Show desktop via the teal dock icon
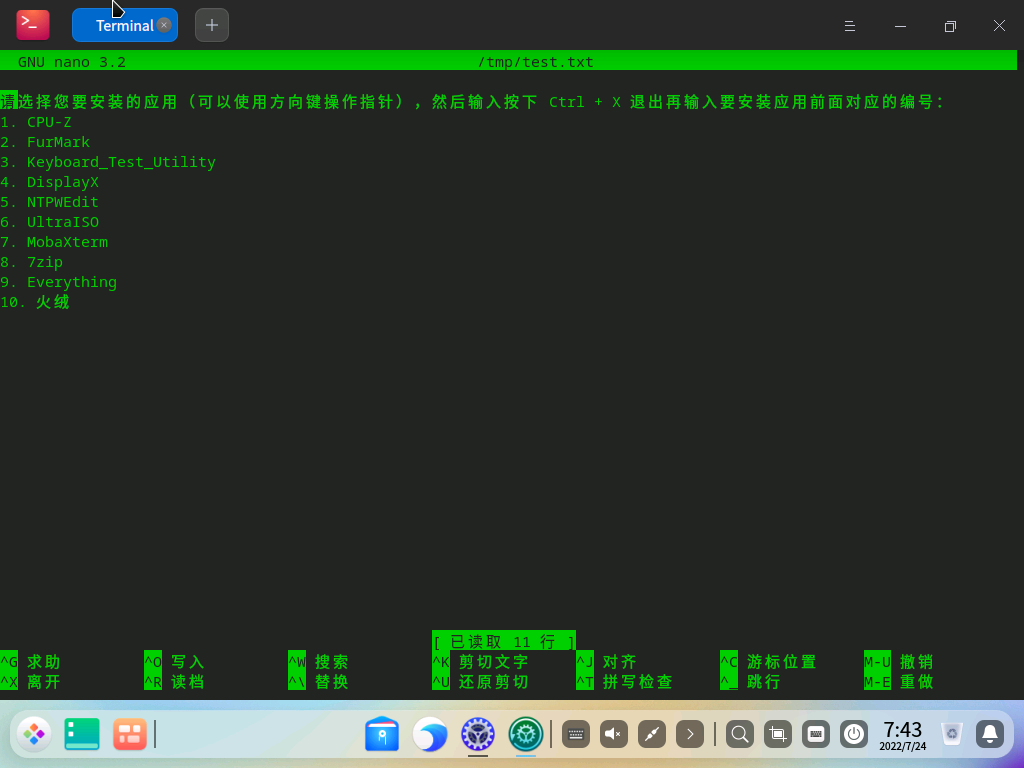This screenshot has width=1024, height=768. (x=82, y=734)
